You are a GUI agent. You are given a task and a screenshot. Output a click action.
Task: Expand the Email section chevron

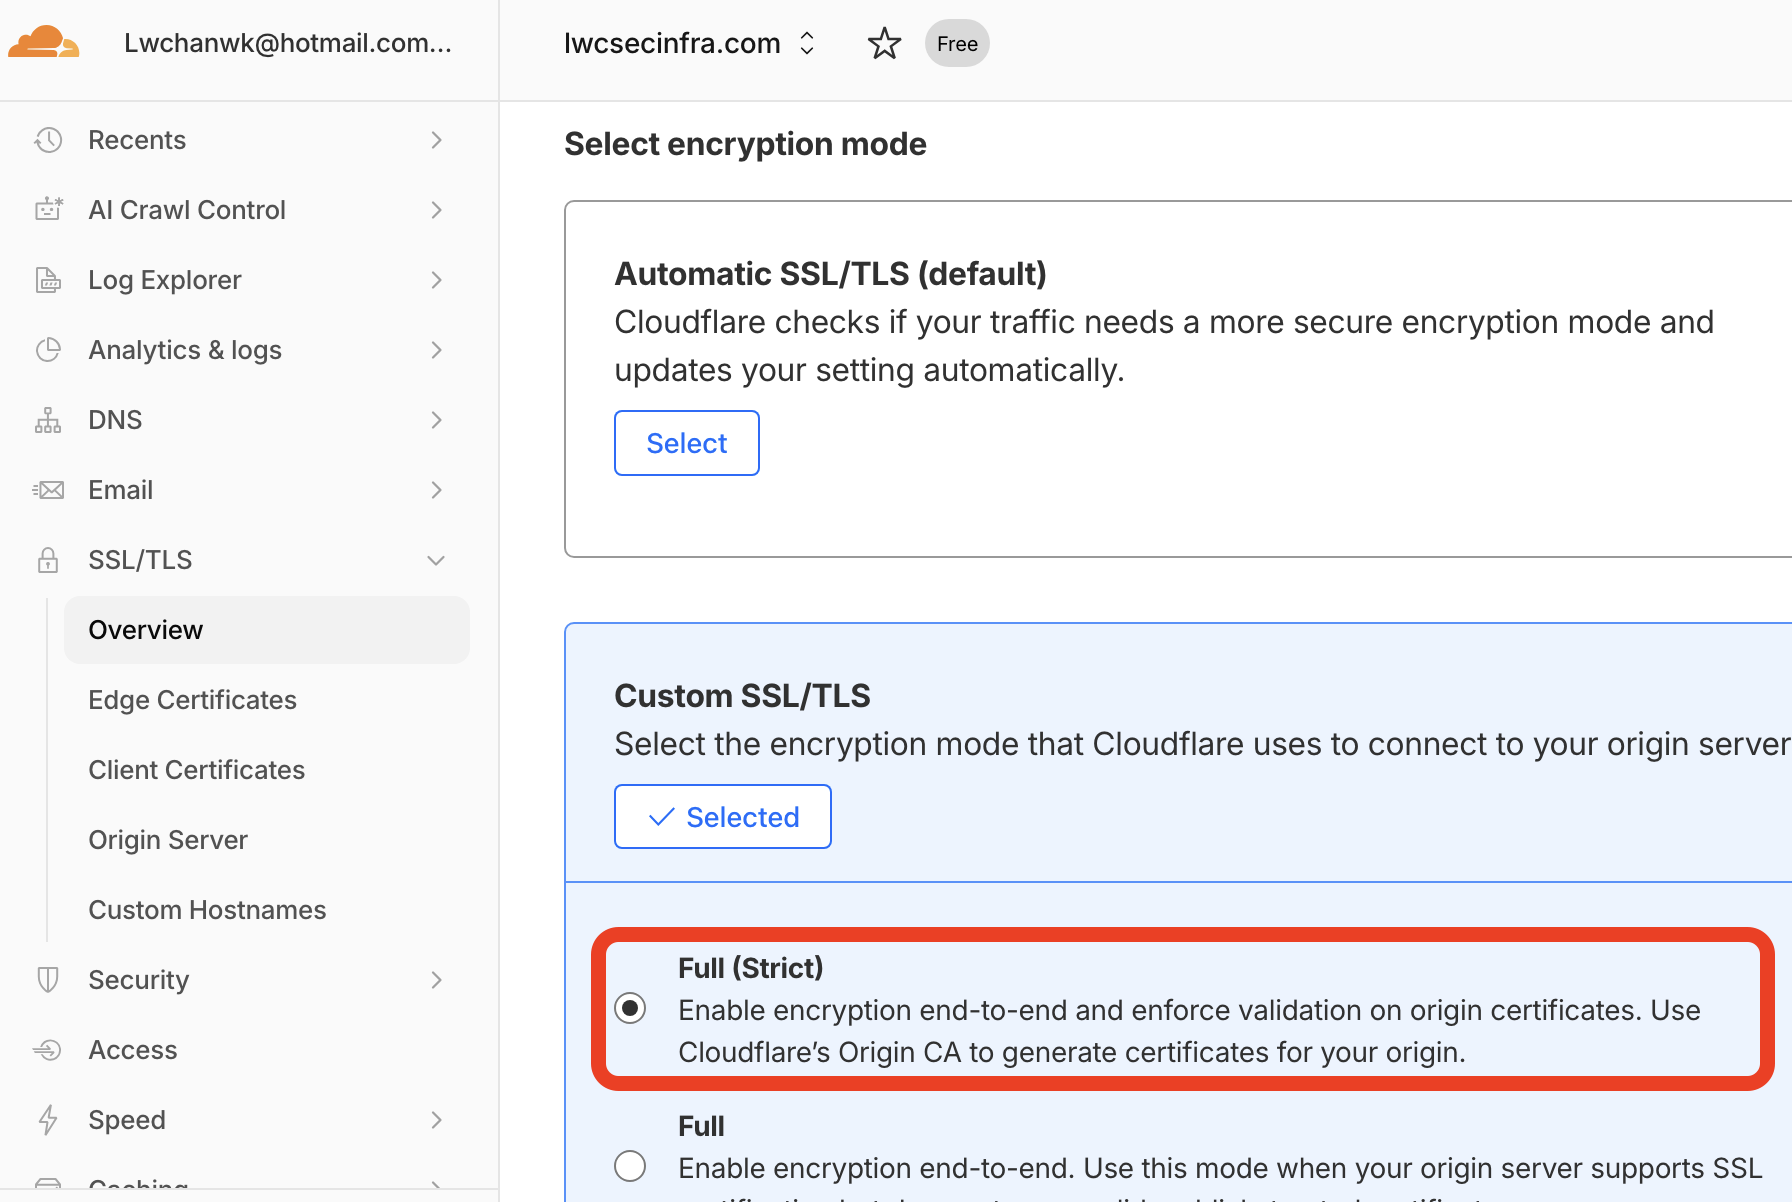436,490
